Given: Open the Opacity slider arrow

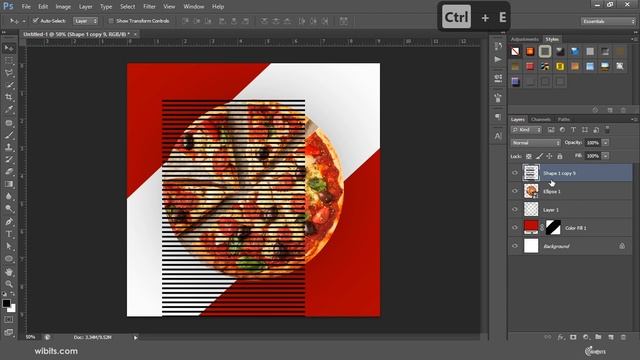Looking at the screenshot, I should point(605,143).
